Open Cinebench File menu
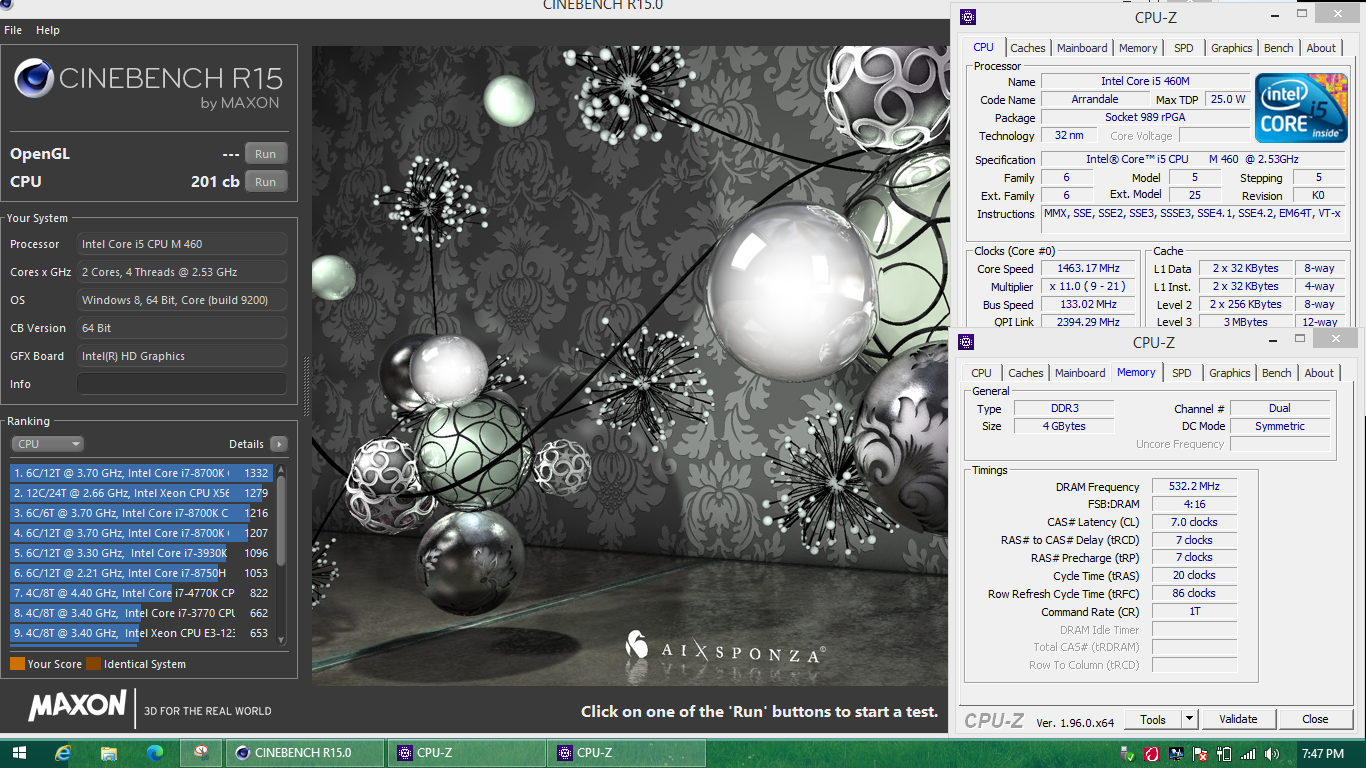The image size is (1366, 768). tap(13, 30)
